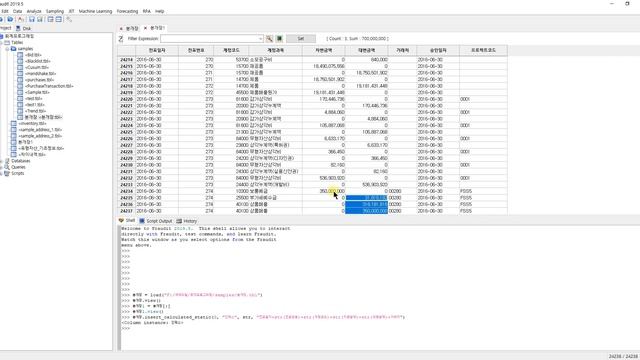Click the table icon next to Blacklist.tbl

click(20, 61)
